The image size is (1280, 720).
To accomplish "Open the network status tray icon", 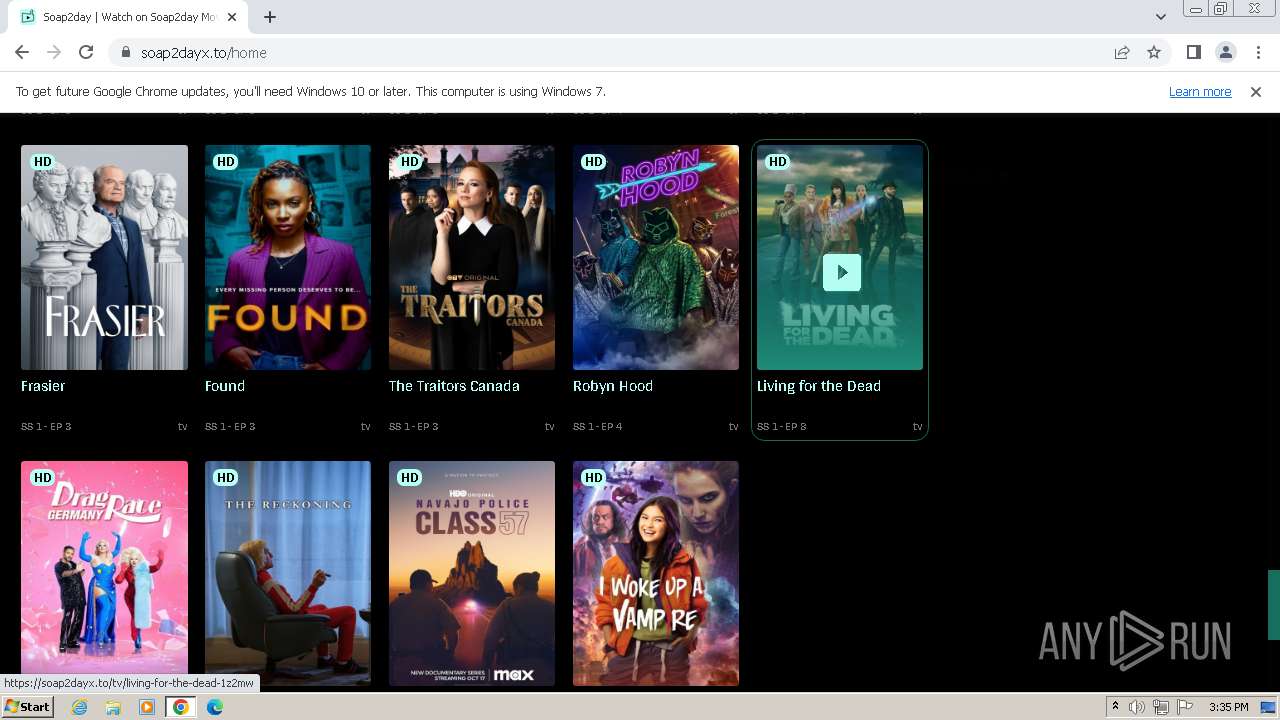I will click(x=1161, y=707).
